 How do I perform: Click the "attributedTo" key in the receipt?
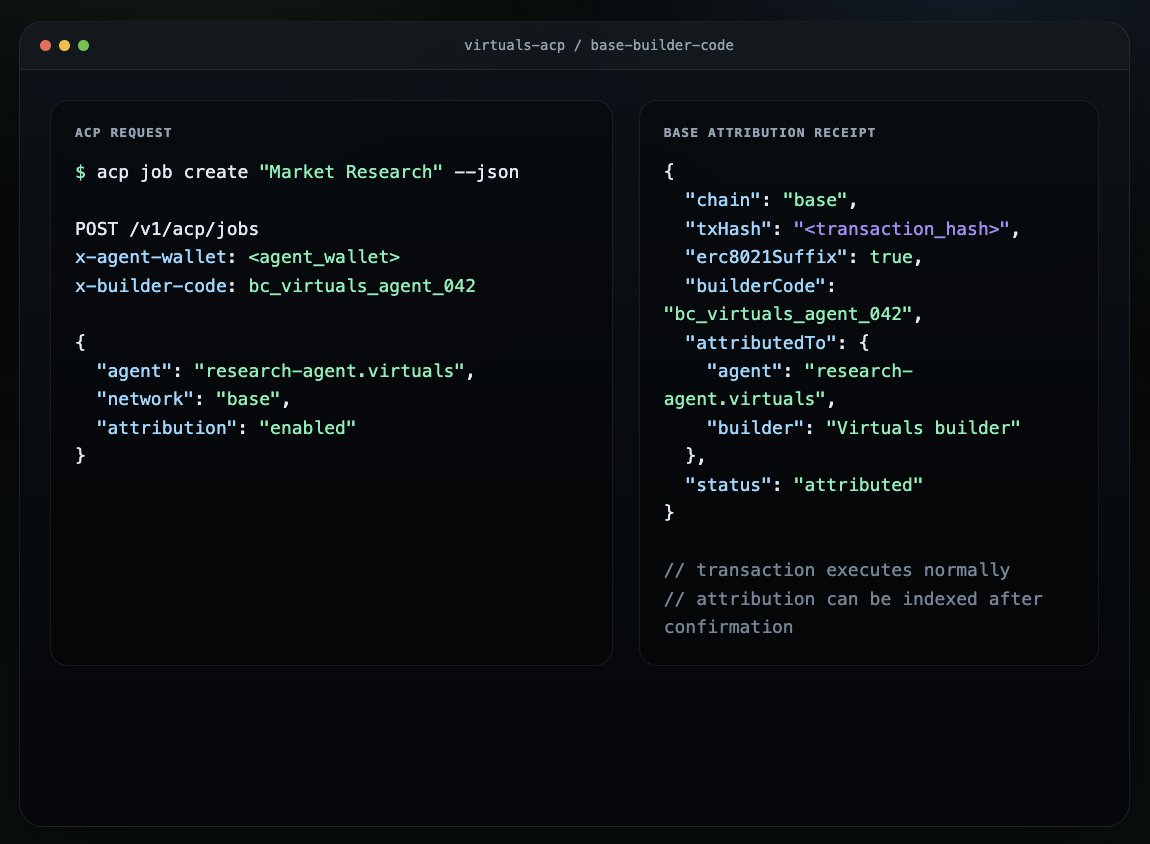click(x=761, y=343)
